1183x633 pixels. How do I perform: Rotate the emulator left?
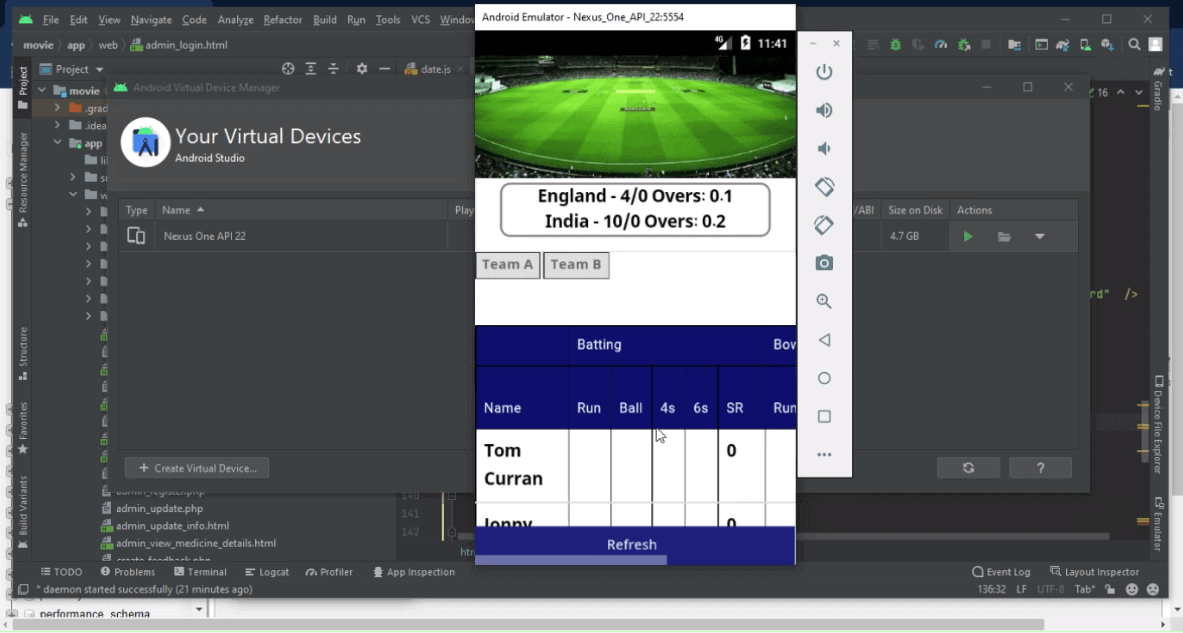click(x=824, y=187)
